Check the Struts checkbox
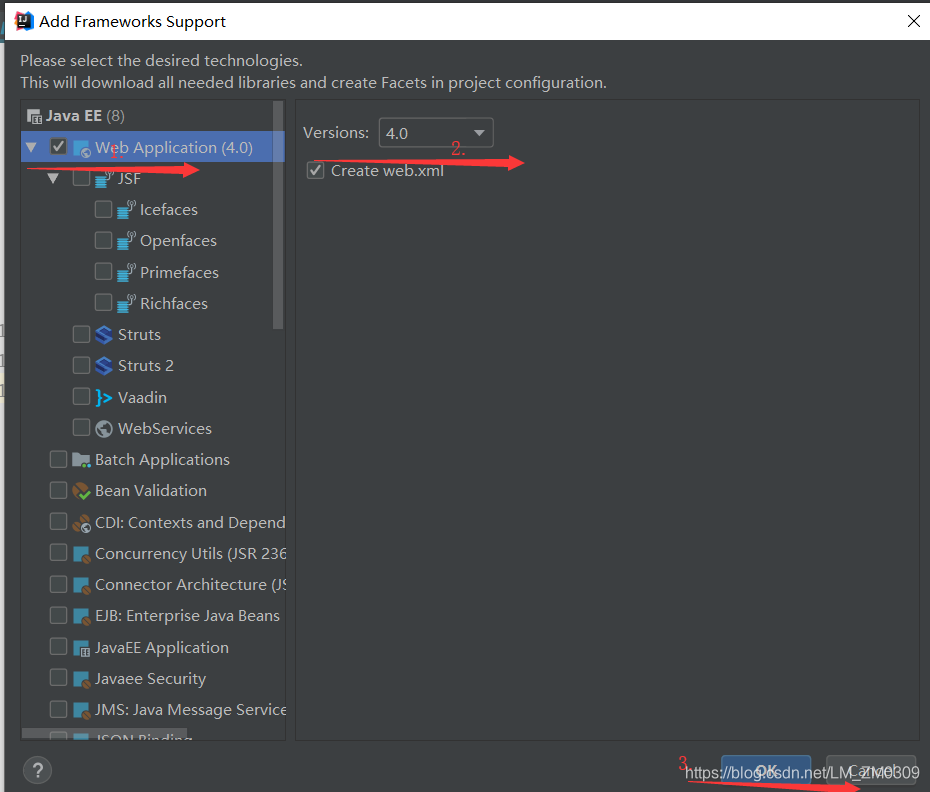Screen dimensions: 930x792 (x=81, y=334)
